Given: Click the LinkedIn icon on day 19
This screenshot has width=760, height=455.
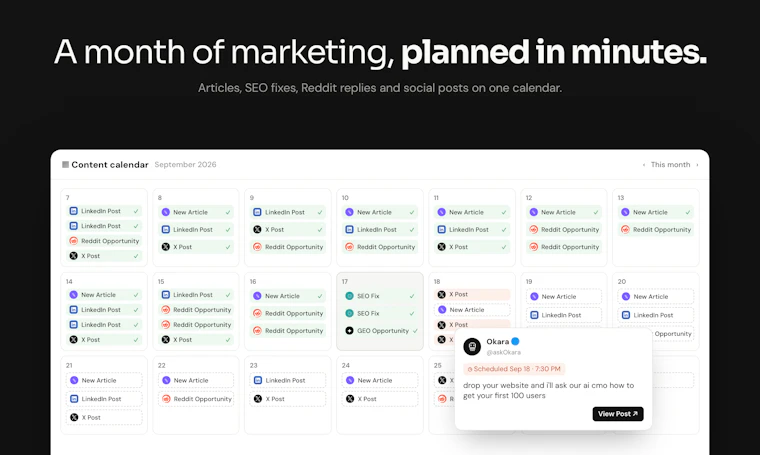Looking at the screenshot, I should [534, 315].
